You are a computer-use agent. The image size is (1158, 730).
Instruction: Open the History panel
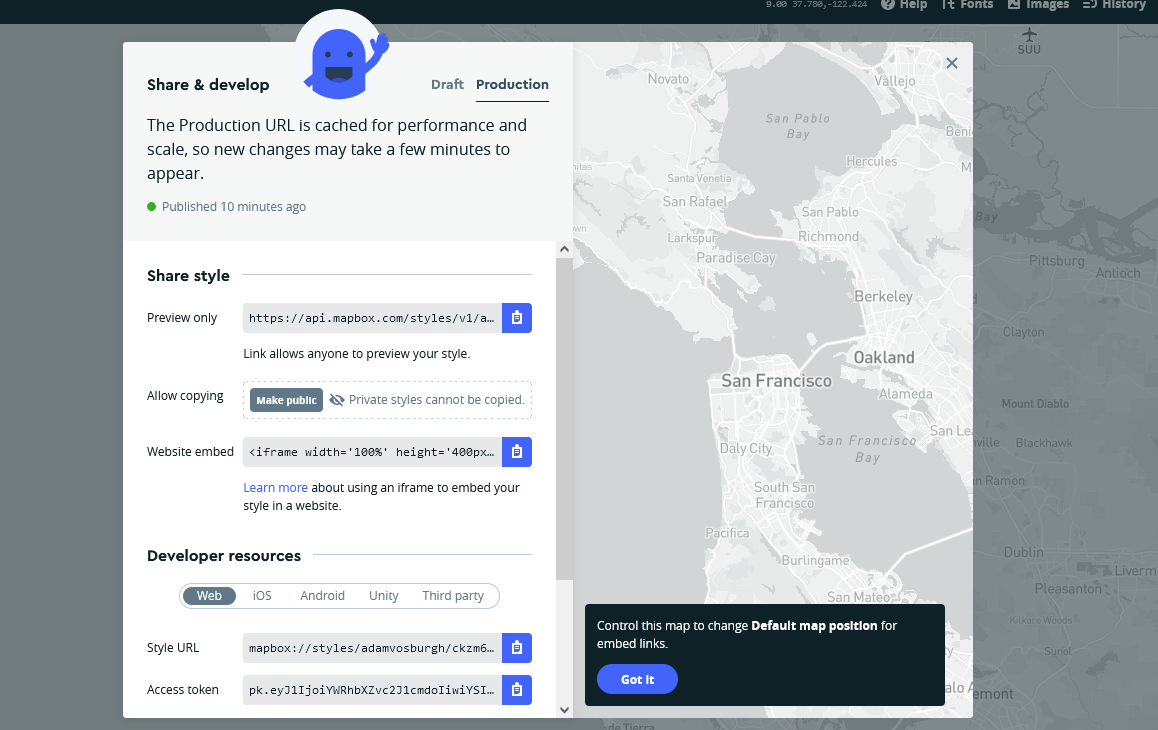tap(1114, 5)
